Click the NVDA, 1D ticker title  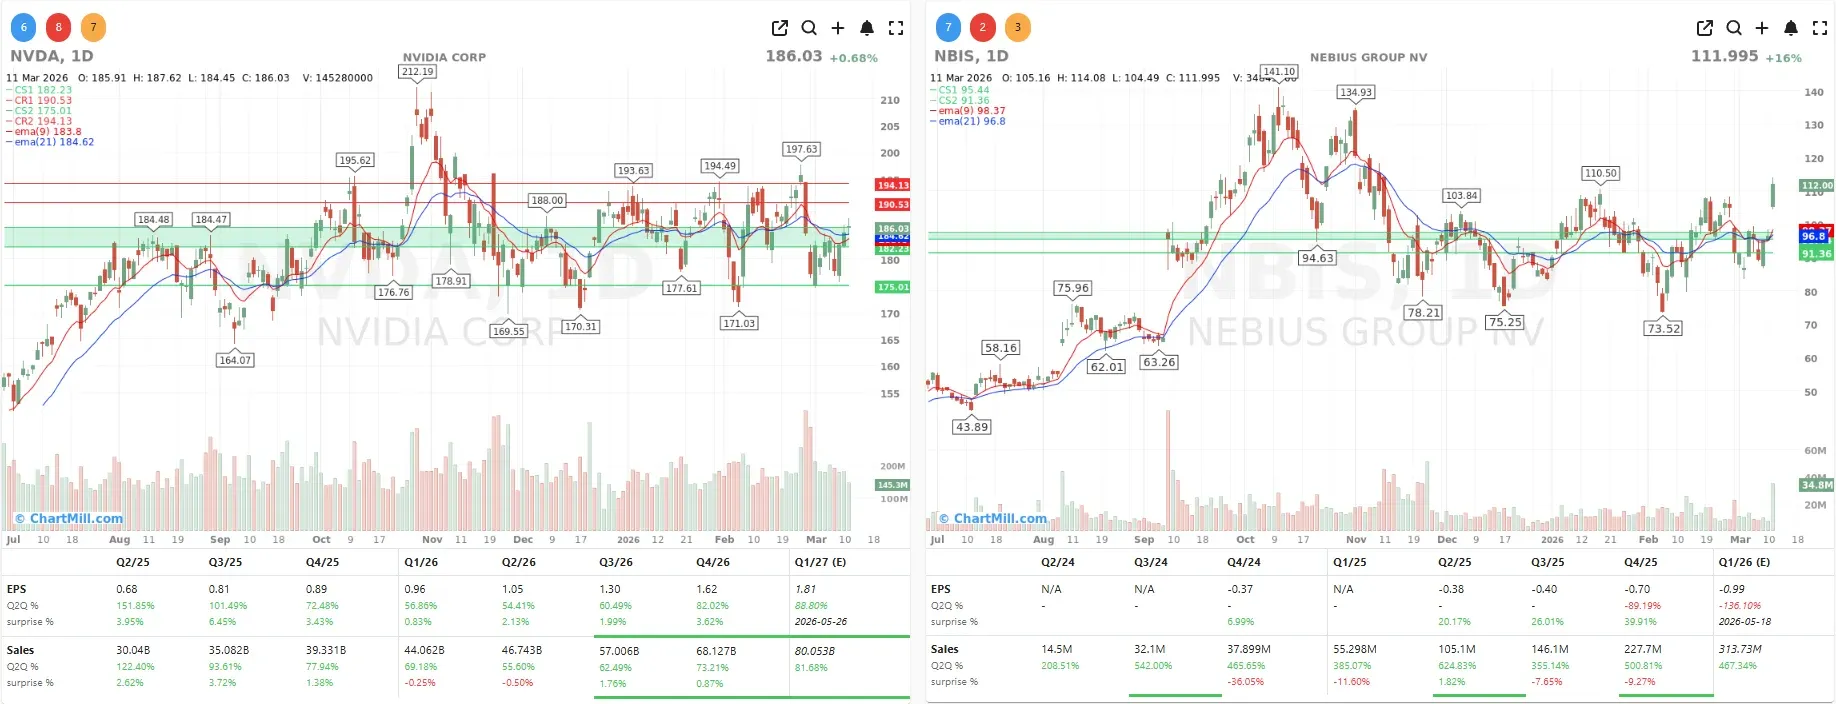[52, 56]
